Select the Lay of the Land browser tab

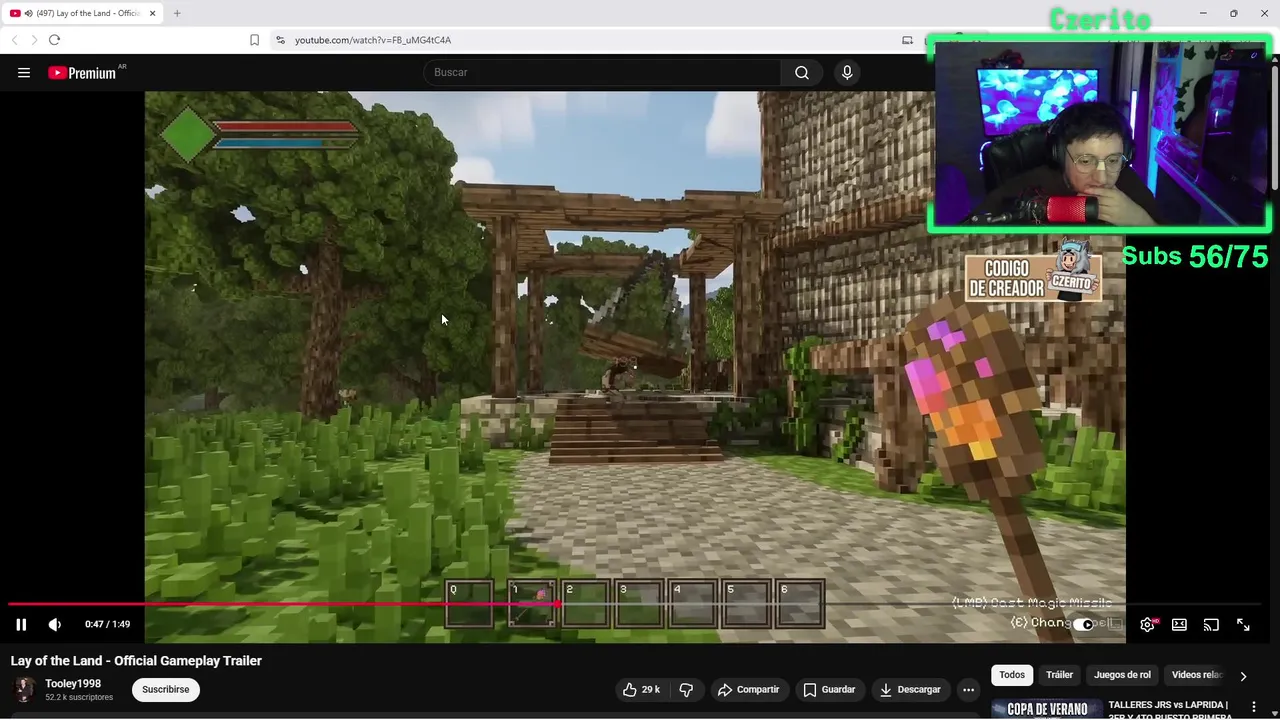(82, 13)
